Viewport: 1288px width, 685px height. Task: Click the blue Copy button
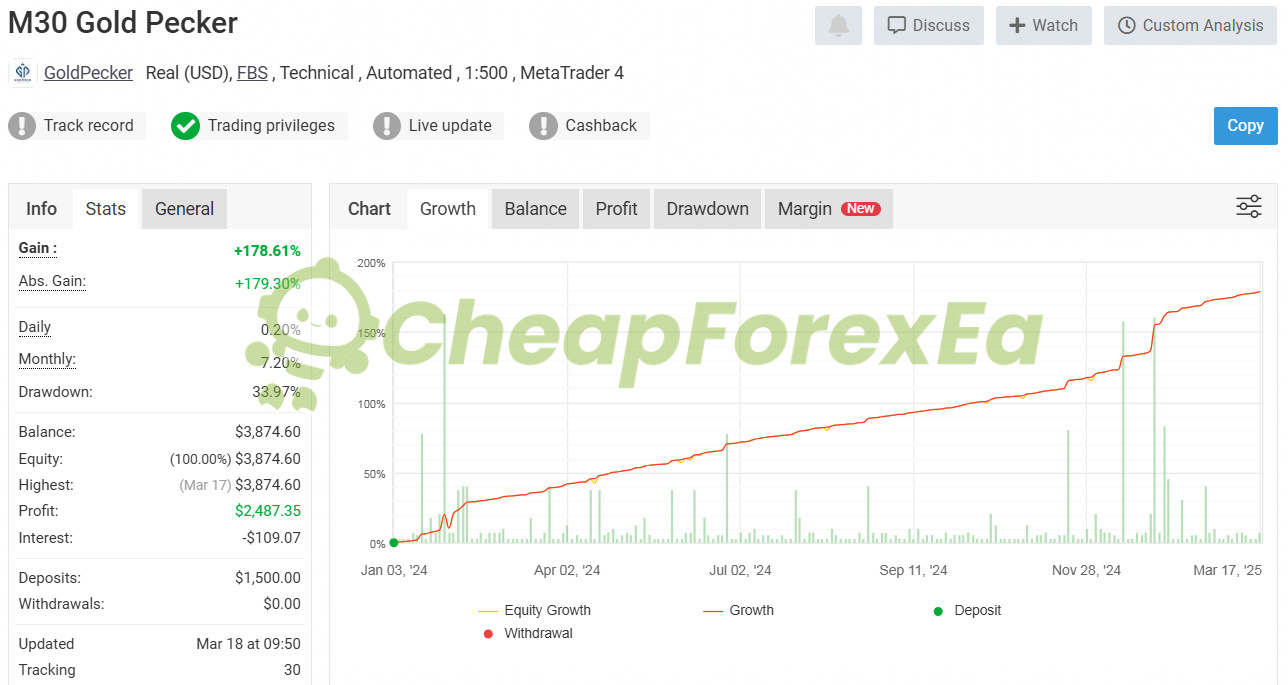[x=1245, y=126]
